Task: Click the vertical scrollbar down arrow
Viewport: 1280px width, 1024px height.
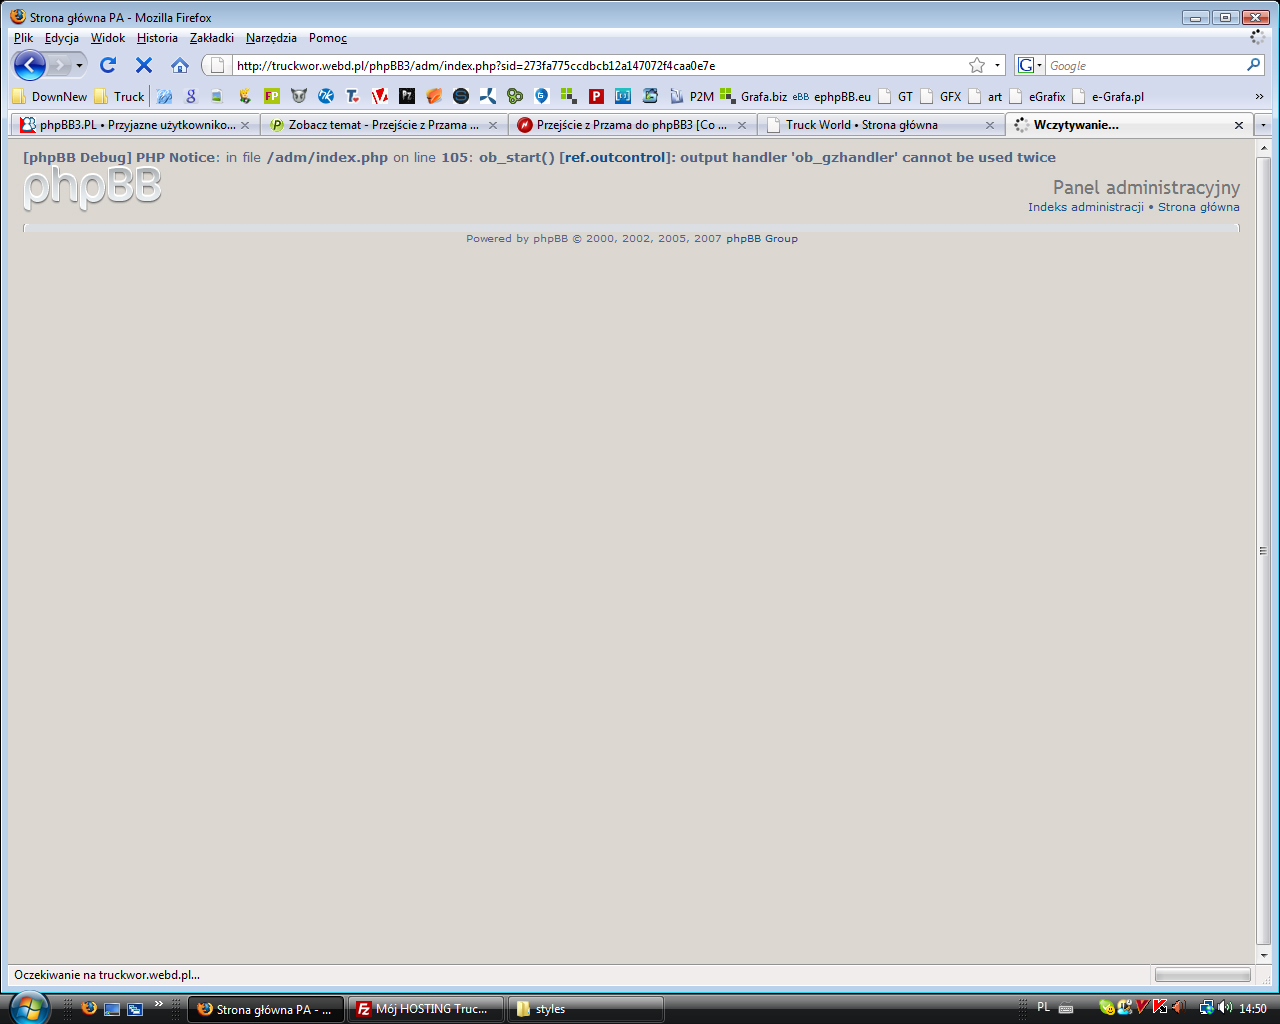Action: click(1263, 955)
